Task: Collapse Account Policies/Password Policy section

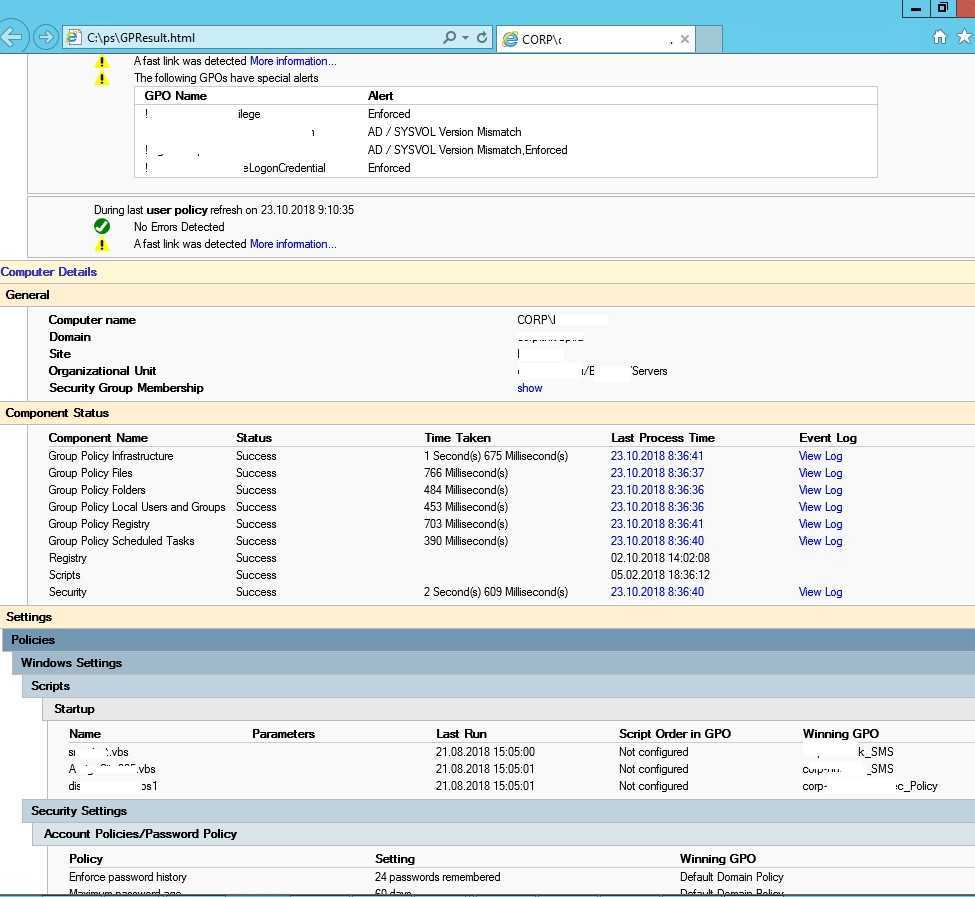Action: tap(140, 834)
